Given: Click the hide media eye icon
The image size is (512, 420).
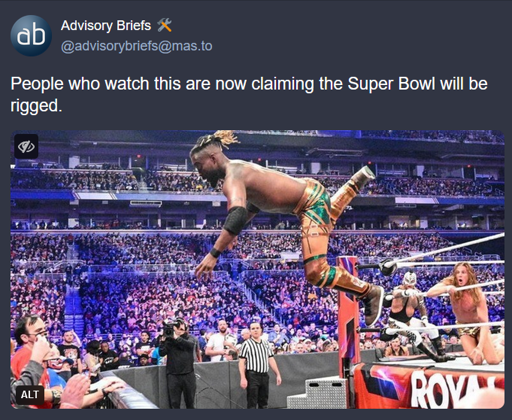Looking at the screenshot, I should (x=26, y=146).
